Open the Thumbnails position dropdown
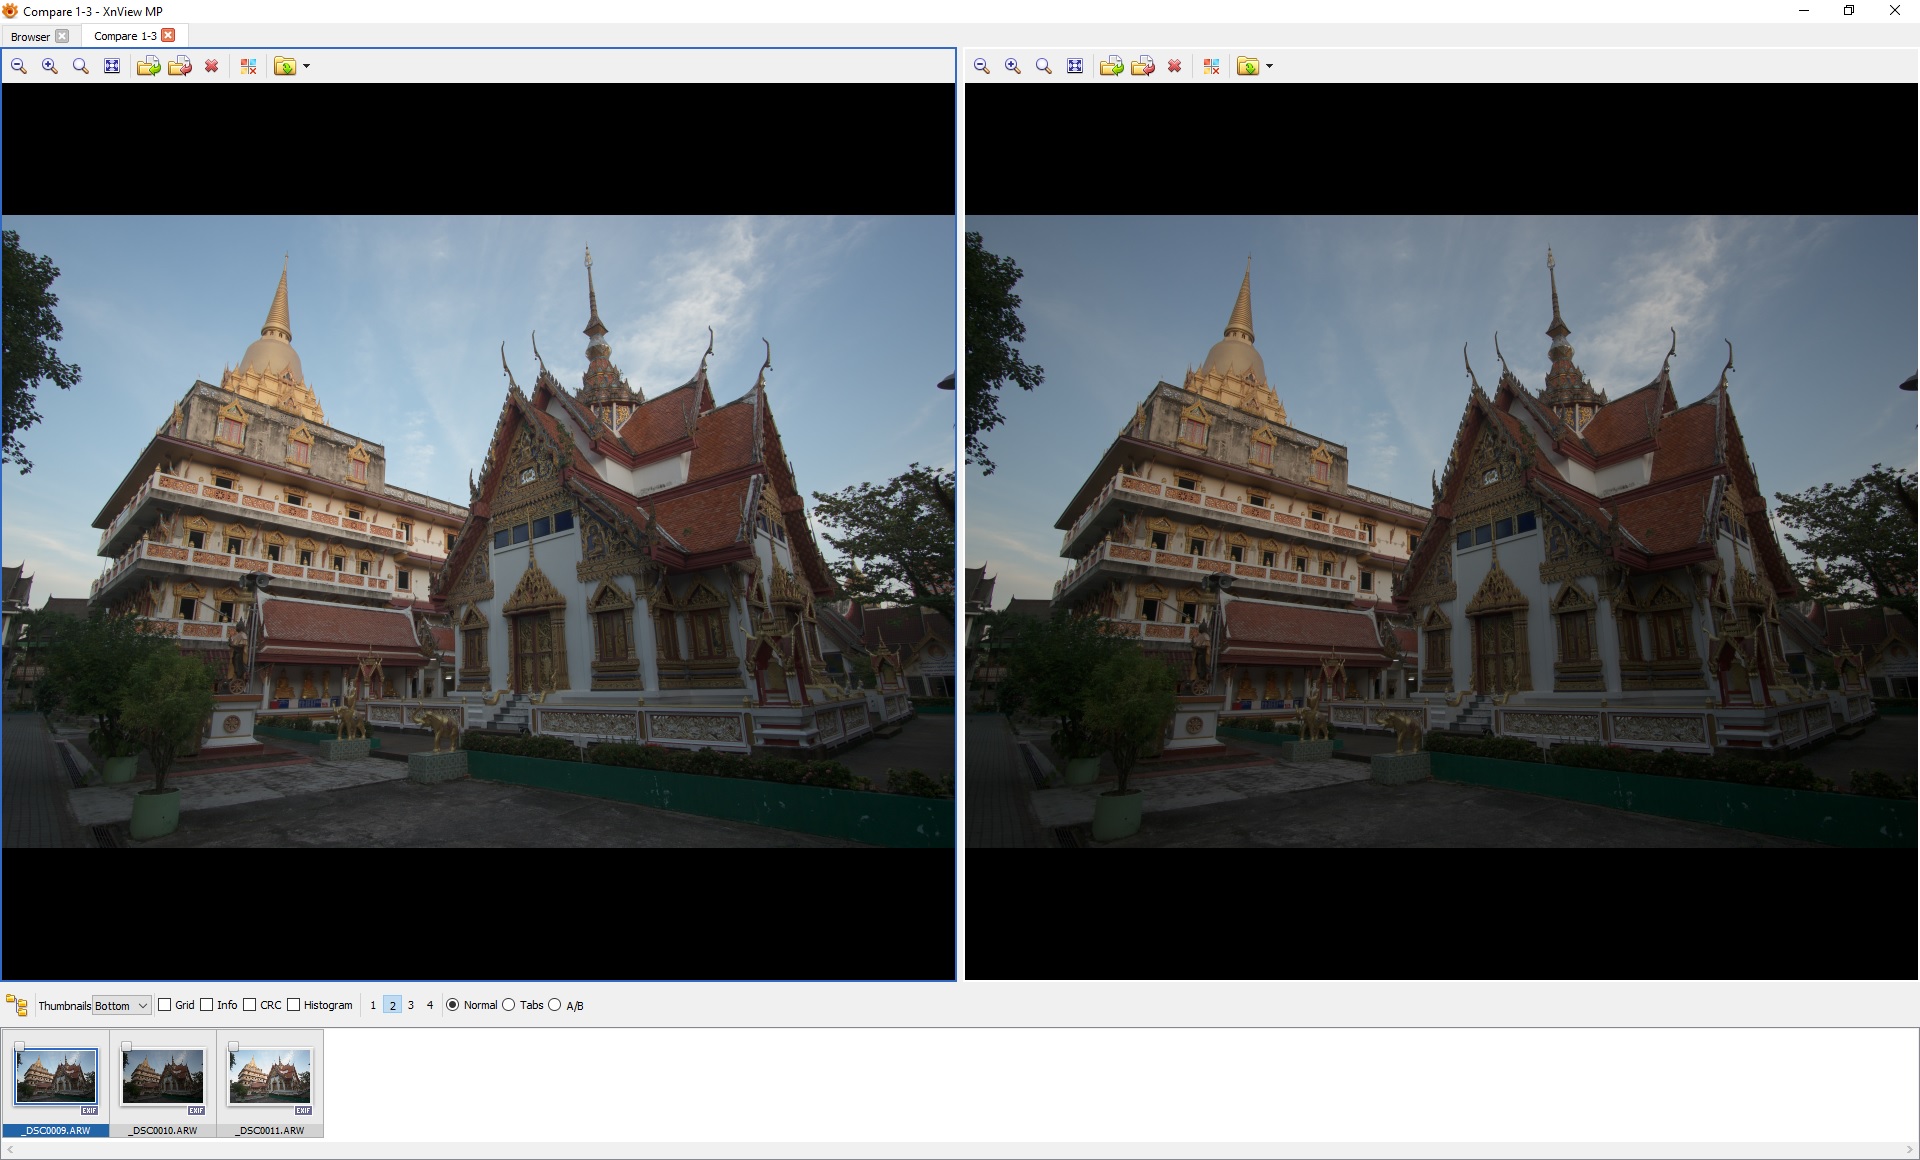The image size is (1920, 1160). click(121, 1005)
